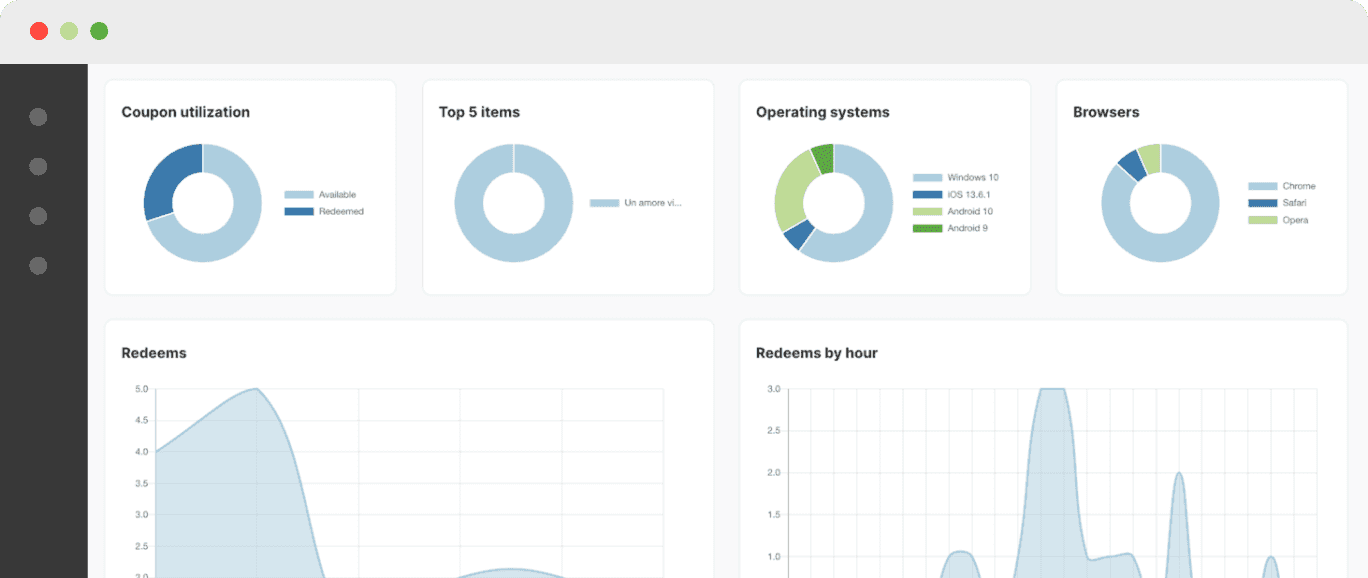Click the 1.0 axis label in Redeems by hour

(774, 557)
